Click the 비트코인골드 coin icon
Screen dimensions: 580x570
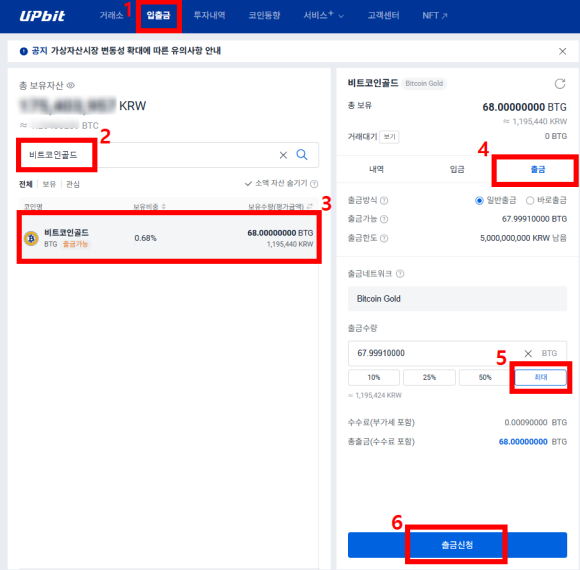(31, 239)
